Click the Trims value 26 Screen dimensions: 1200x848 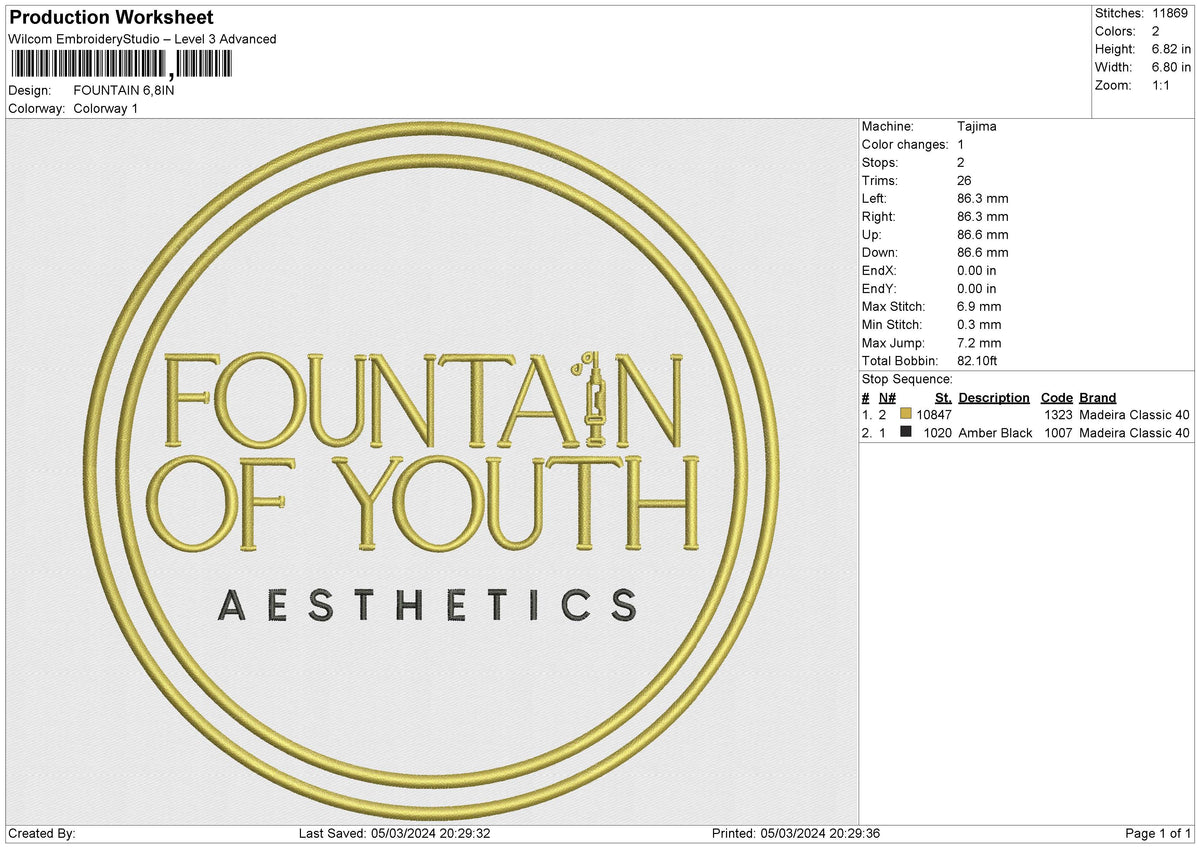(x=964, y=180)
